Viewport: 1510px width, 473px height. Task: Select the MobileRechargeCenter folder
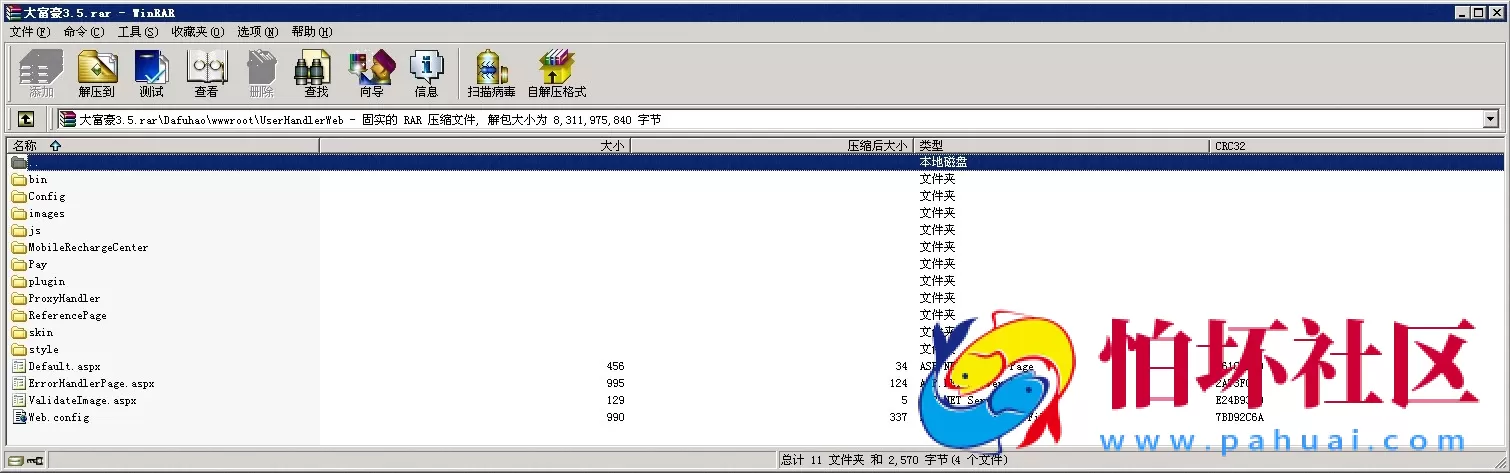[88, 248]
